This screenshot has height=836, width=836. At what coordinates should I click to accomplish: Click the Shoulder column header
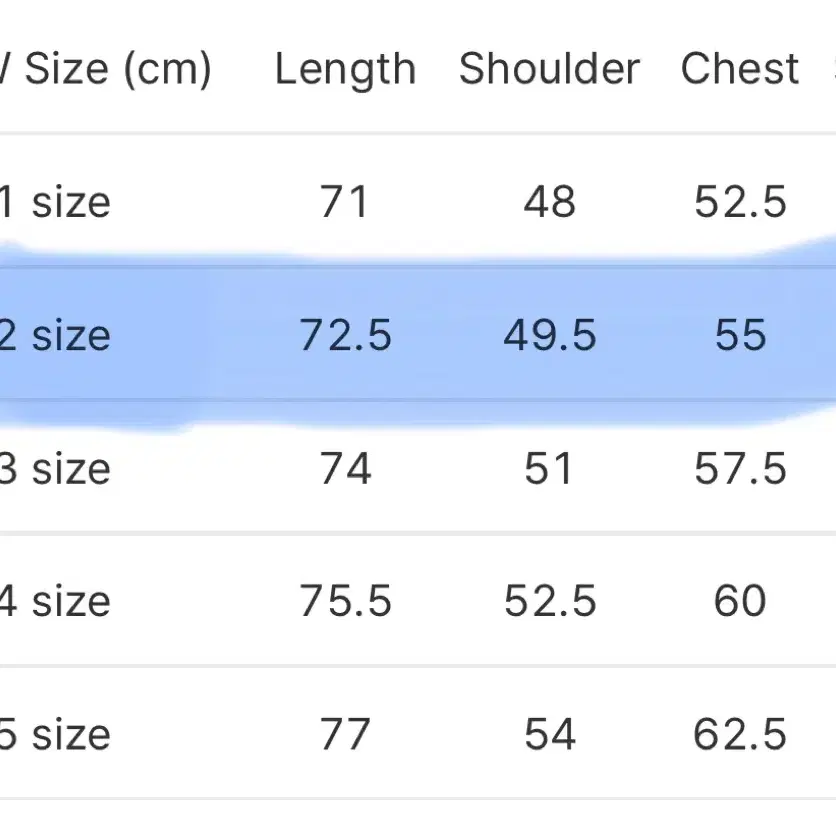click(549, 69)
